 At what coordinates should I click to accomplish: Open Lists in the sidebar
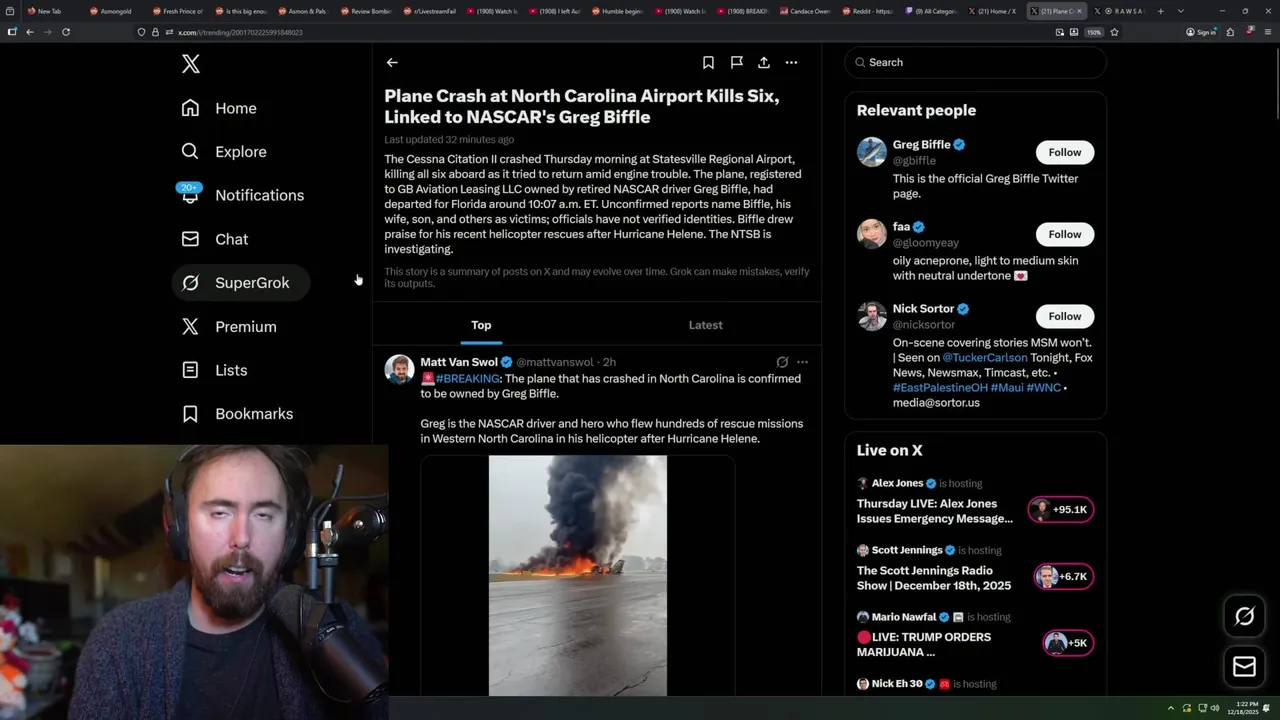point(214,370)
